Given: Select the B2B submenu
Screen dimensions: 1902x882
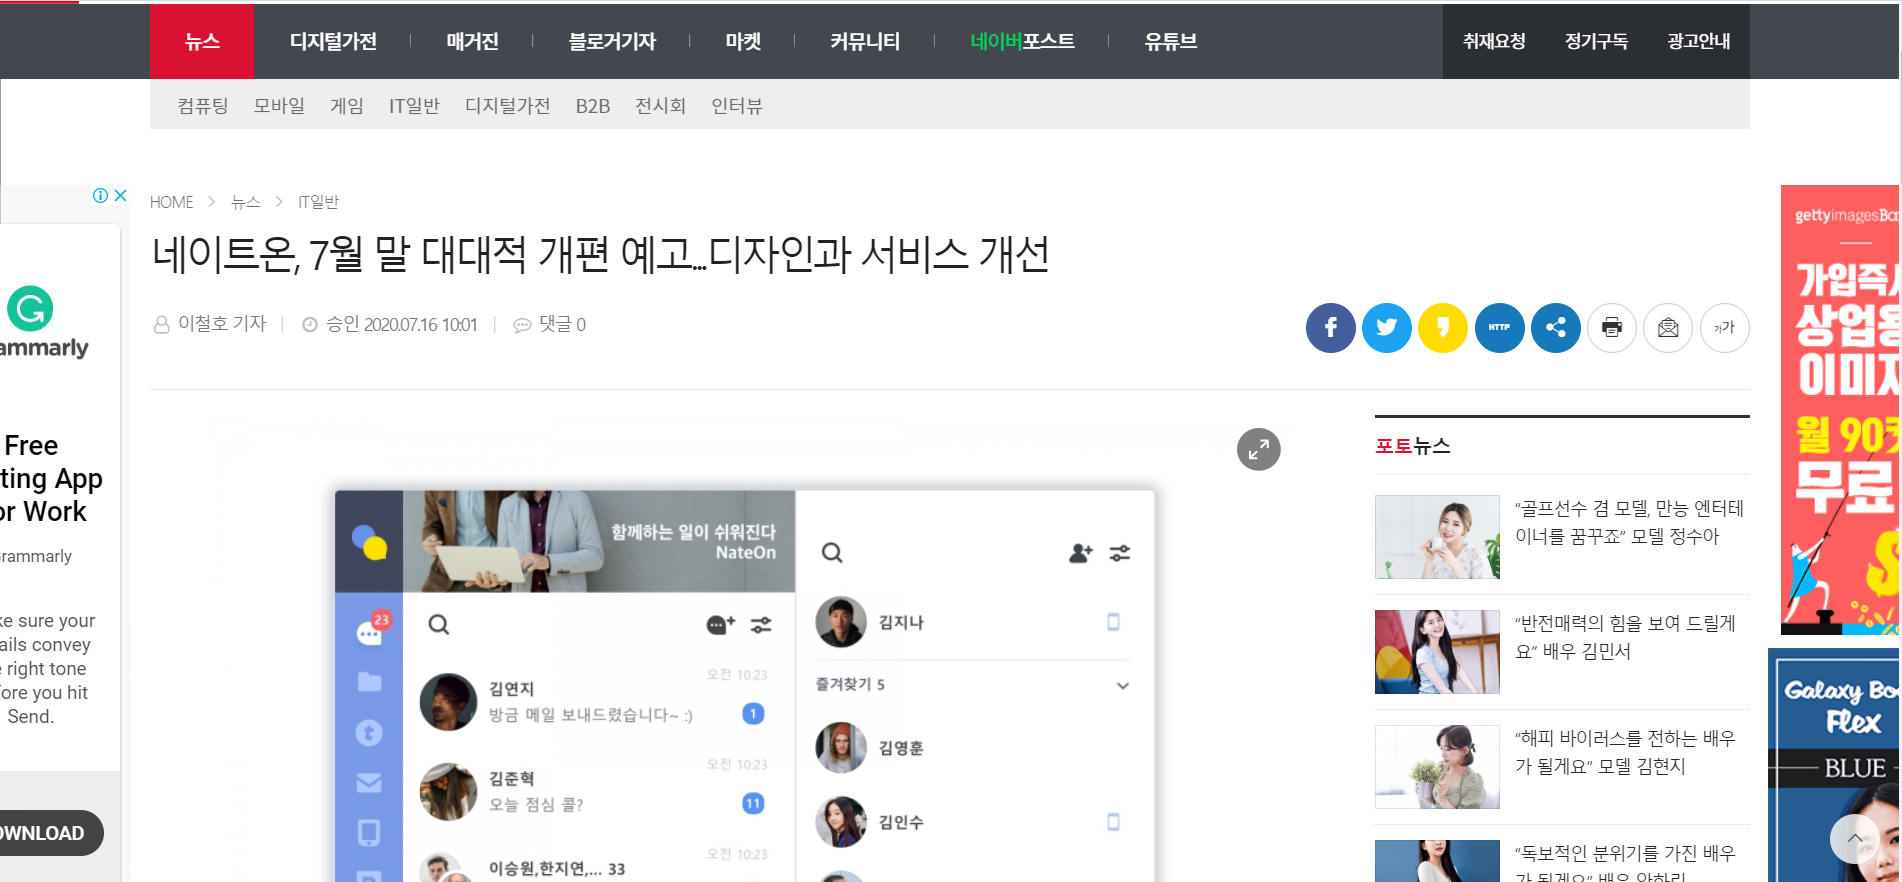Looking at the screenshot, I should (593, 106).
